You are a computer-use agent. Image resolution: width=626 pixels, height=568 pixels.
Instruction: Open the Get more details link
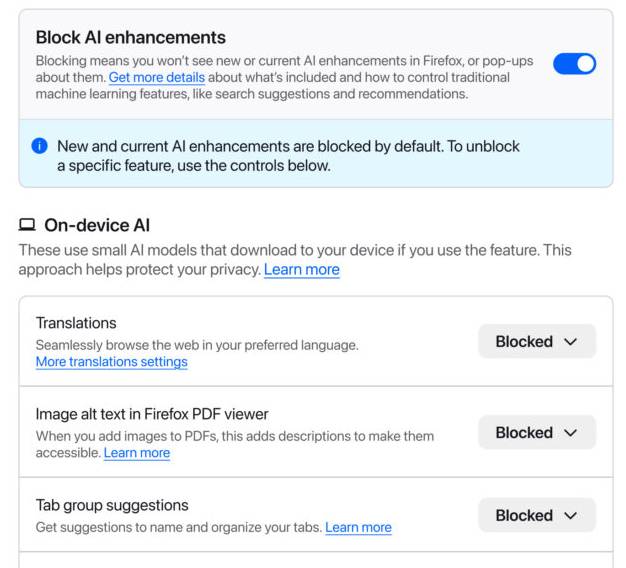click(x=157, y=78)
